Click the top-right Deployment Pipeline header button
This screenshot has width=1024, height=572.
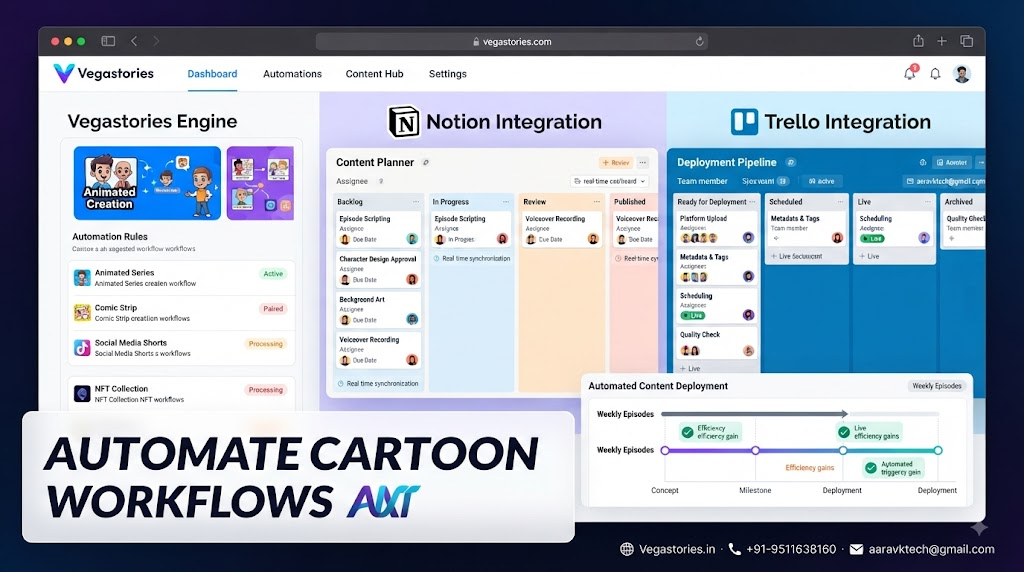coord(952,162)
